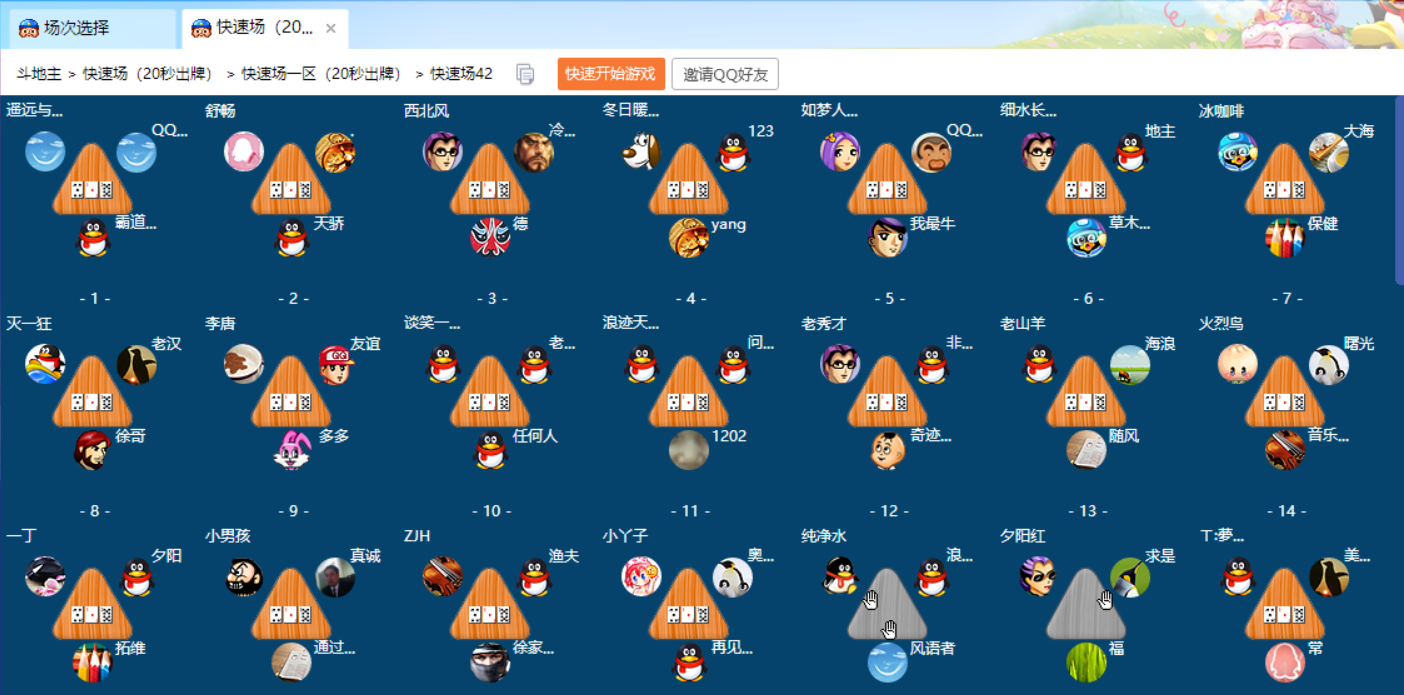Click player name 随风

(1124, 436)
